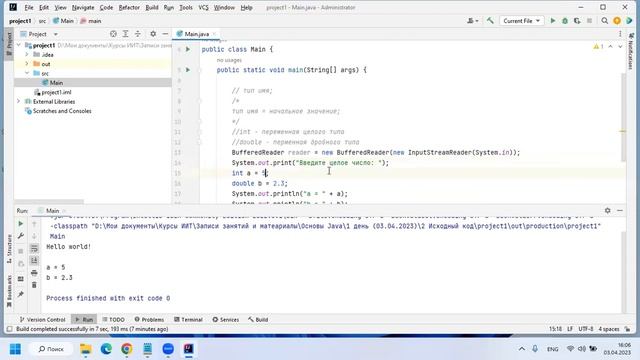Expand the out folder
Image resolution: width=640 pixels, height=360 pixels.
[27, 64]
